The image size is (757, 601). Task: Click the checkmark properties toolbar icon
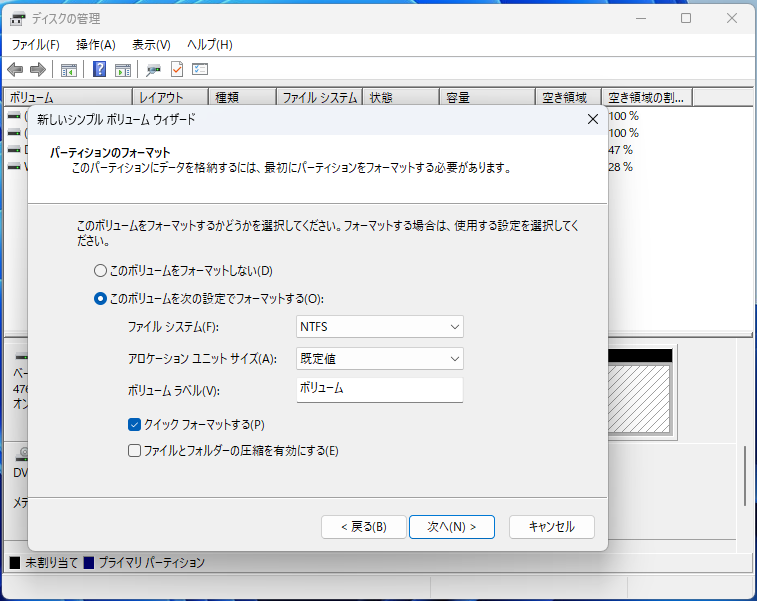click(177, 70)
